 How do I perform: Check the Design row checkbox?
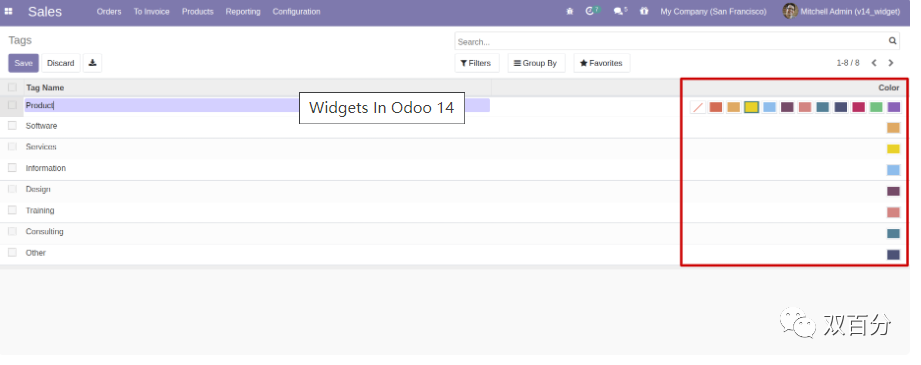[12, 189]
